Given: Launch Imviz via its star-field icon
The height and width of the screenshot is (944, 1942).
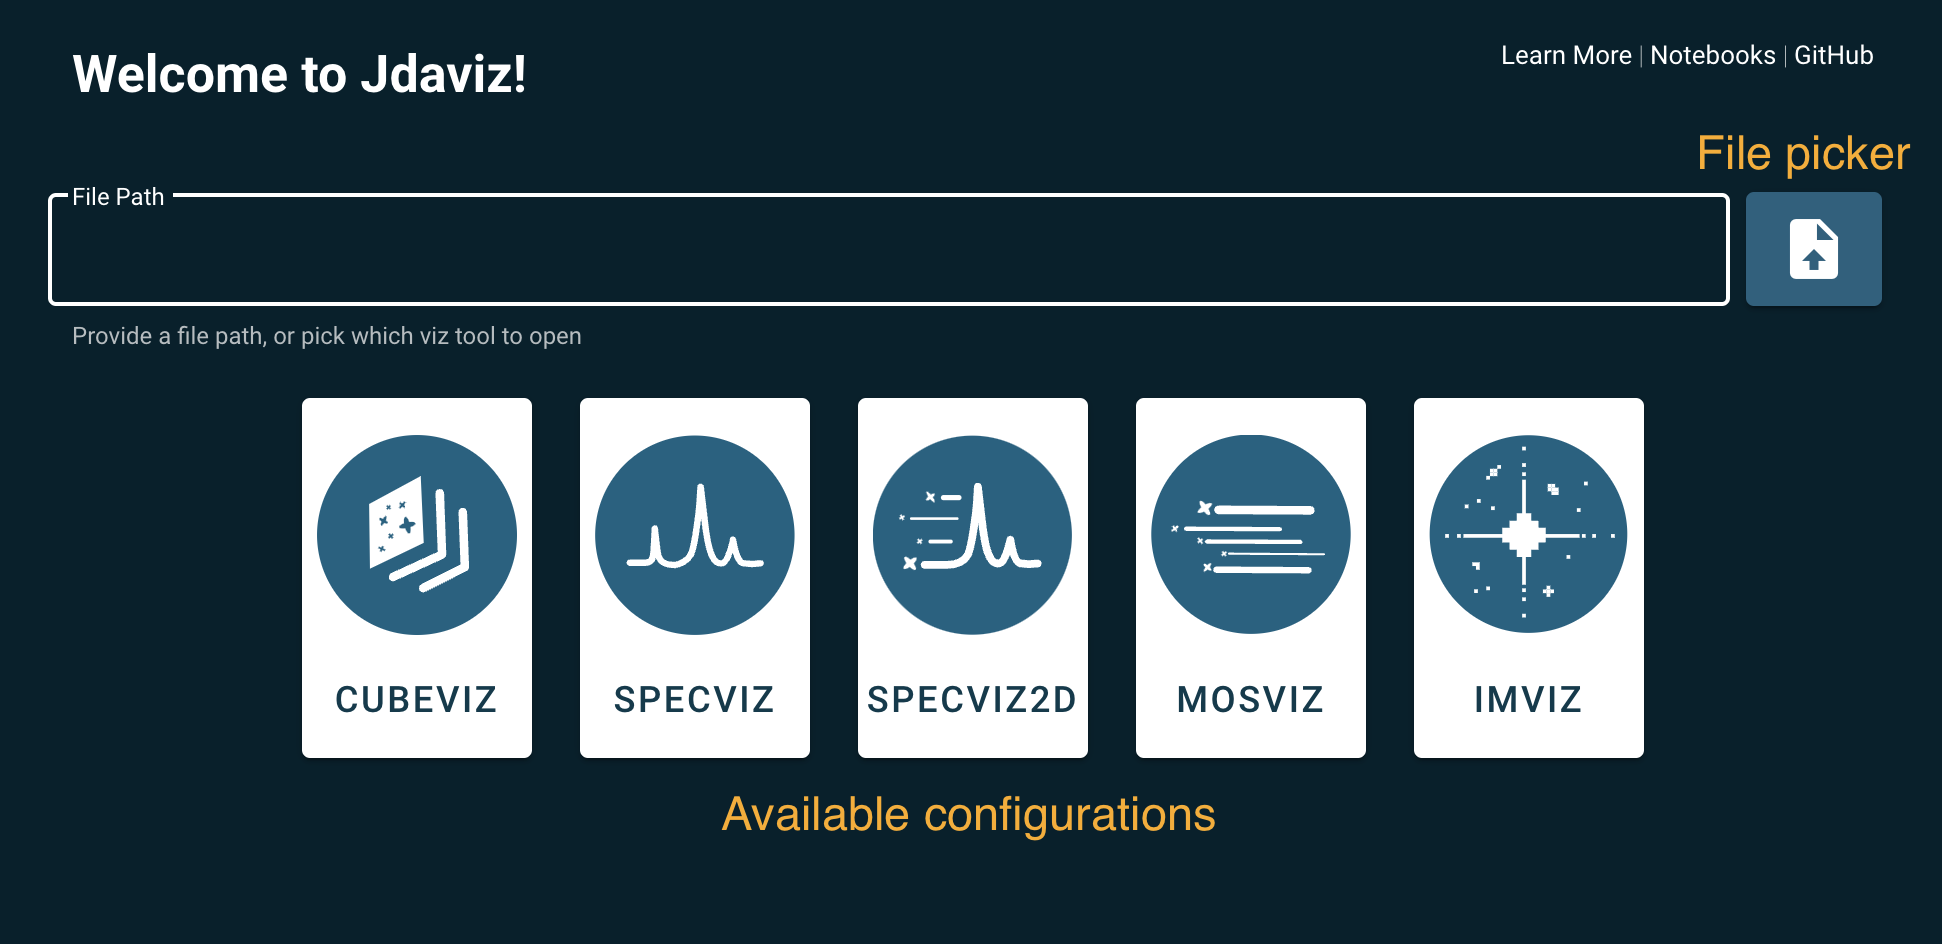Looking at the screenshot, I should [x=1528, y=534].
